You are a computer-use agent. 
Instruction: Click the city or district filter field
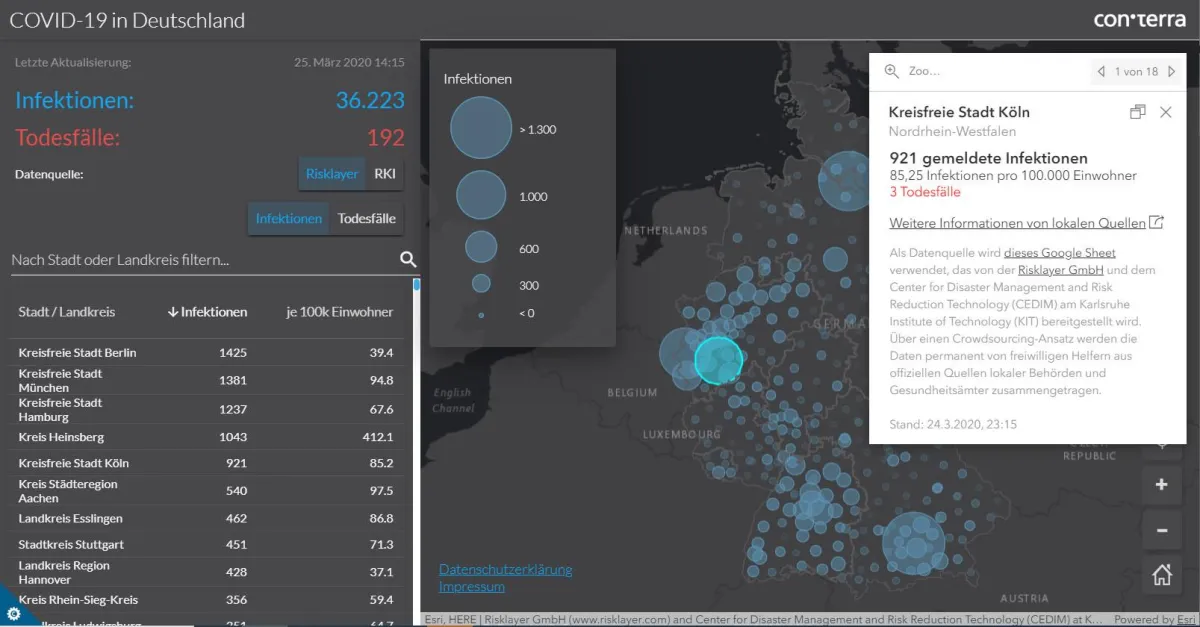coord(200,260)
